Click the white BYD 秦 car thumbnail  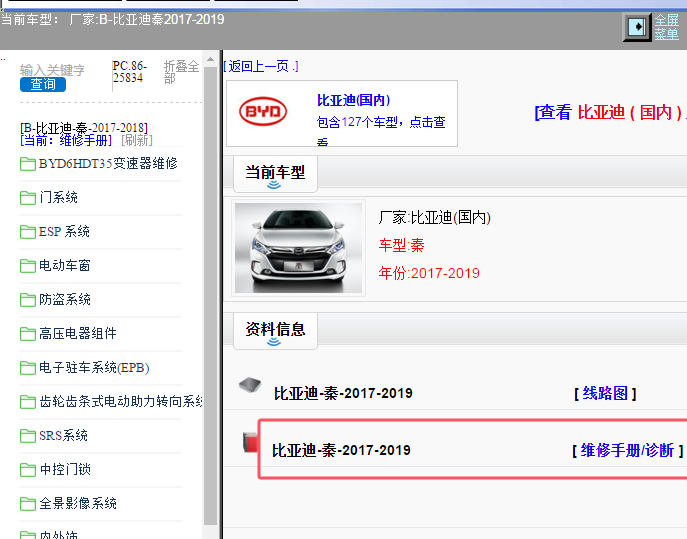tap(298, 248)
